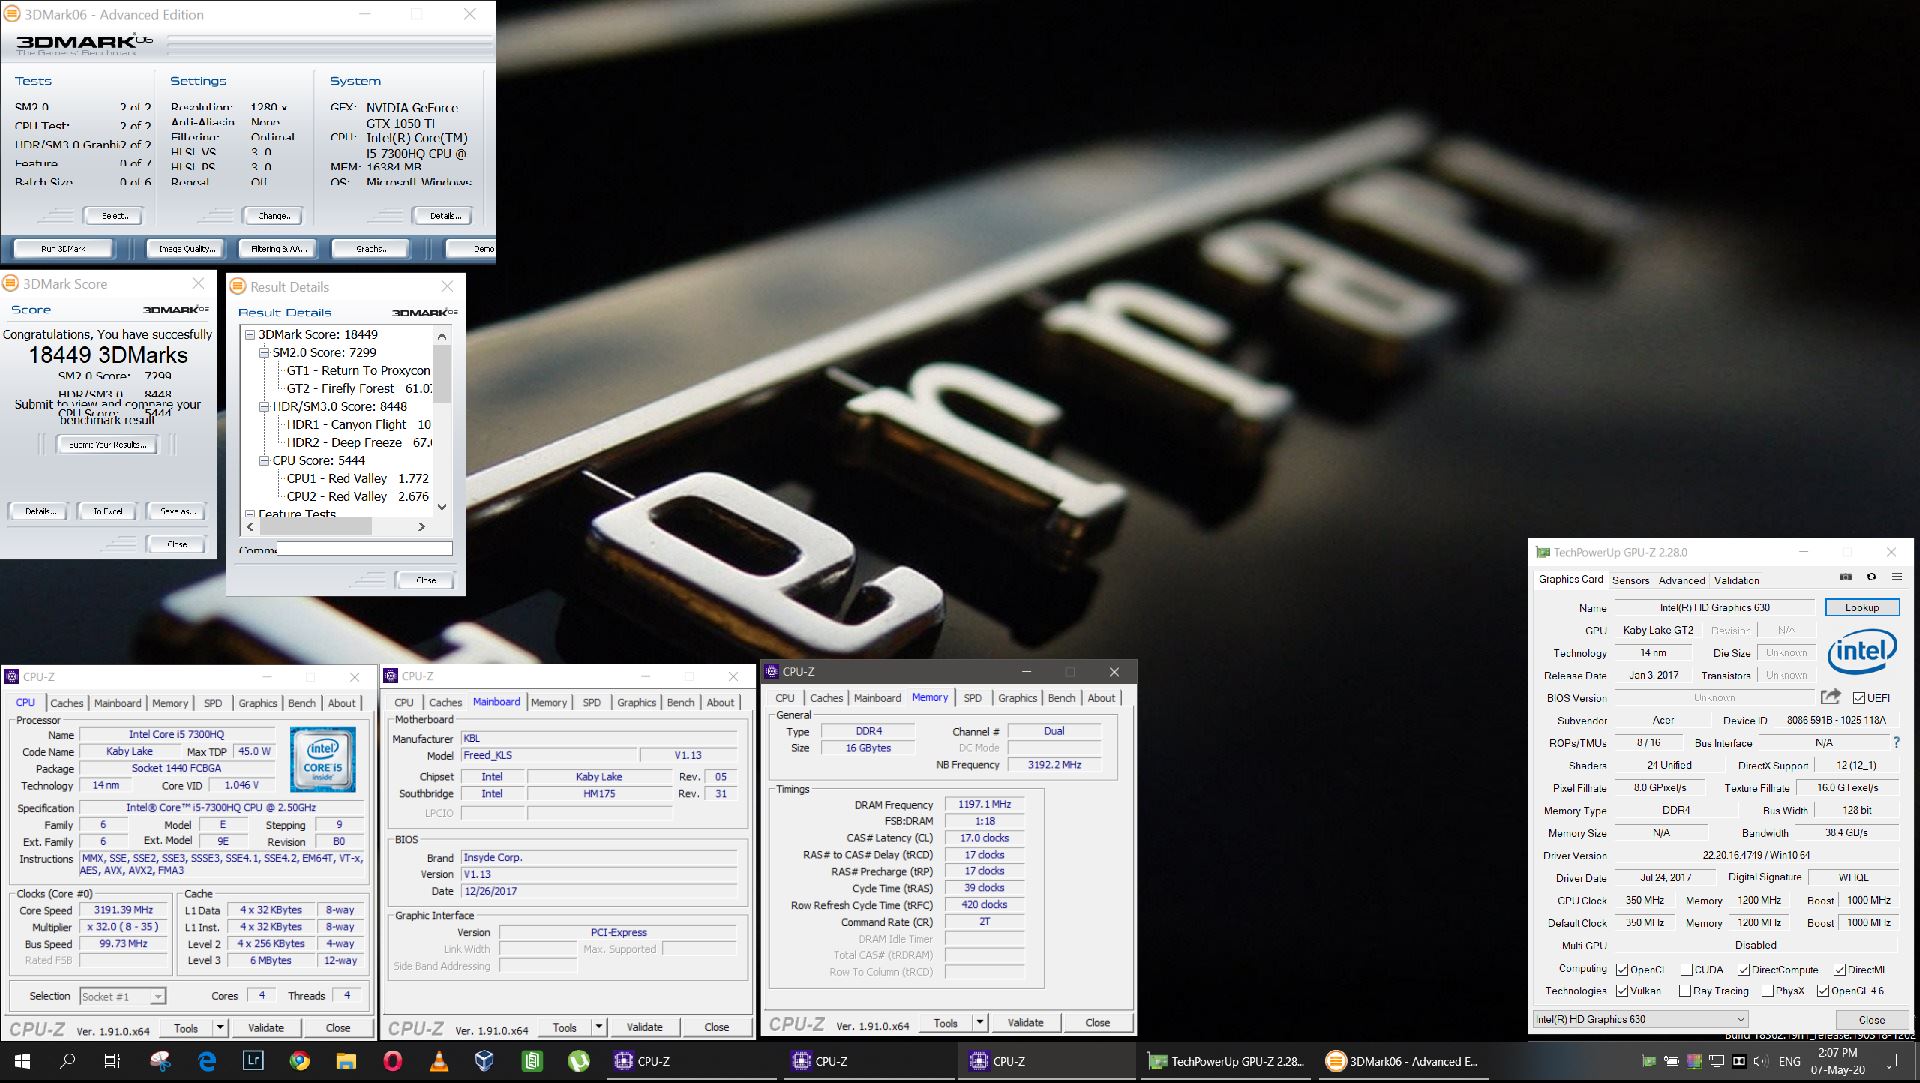
Task: Toggle the CUDA checkbox
Action: tap(1687, 969)
